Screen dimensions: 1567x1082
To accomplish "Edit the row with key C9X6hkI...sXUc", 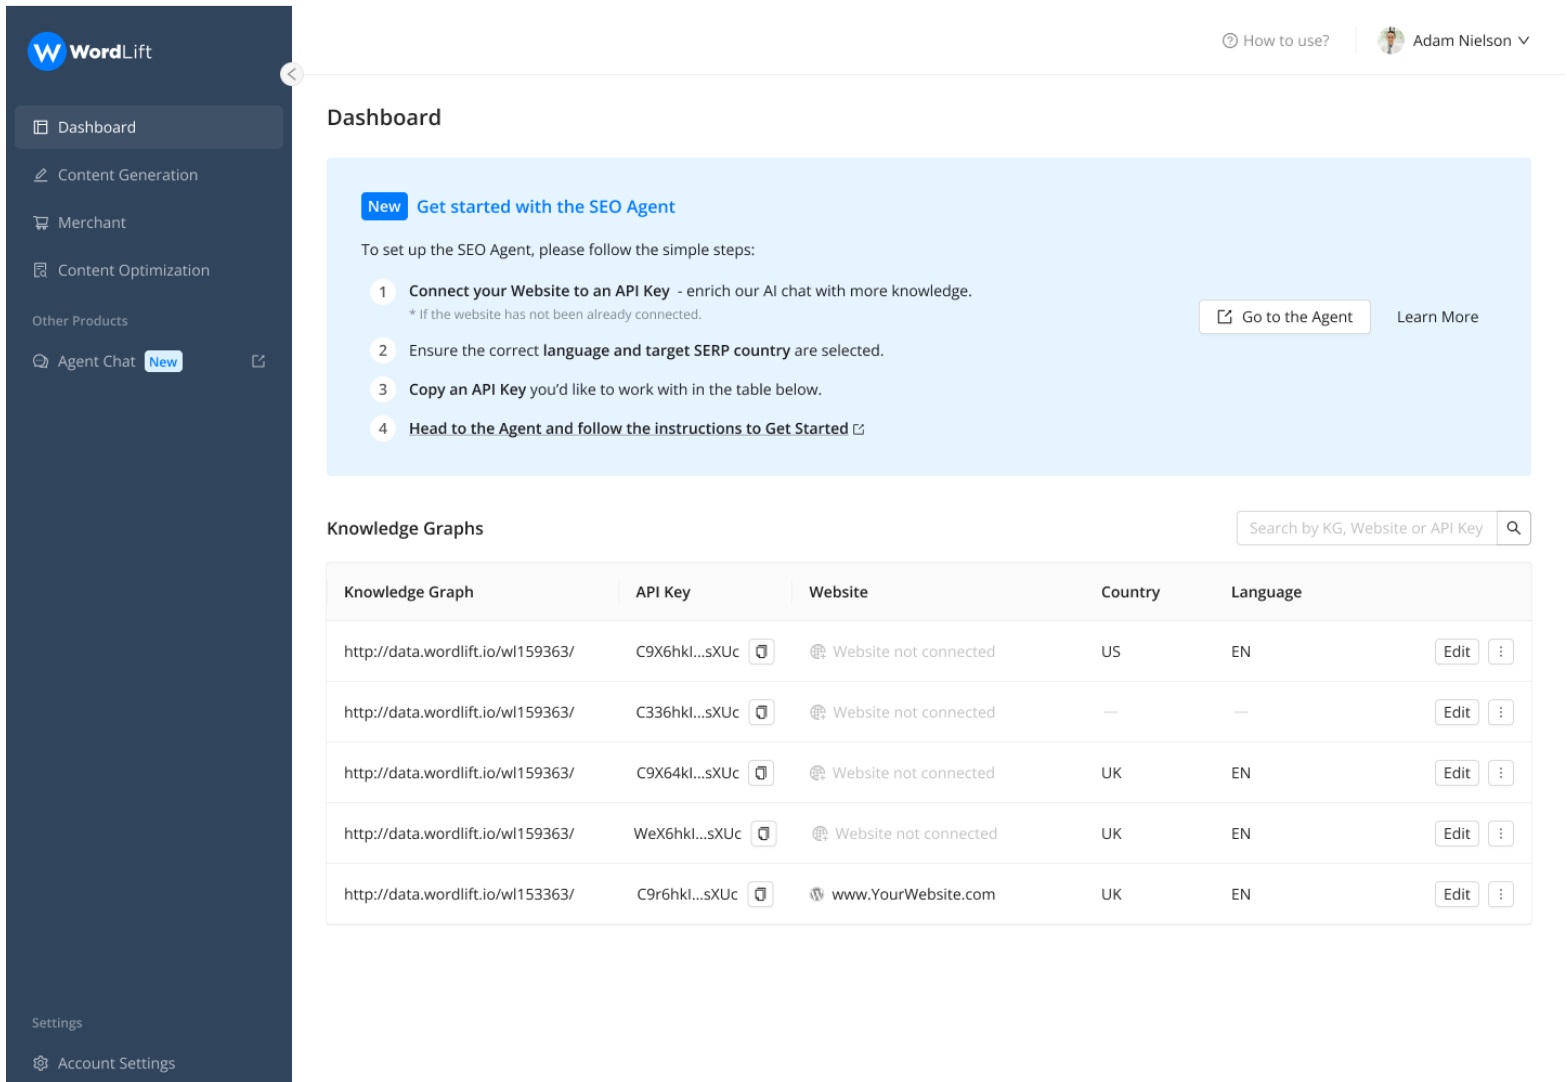I will (x=1456, y=652).
